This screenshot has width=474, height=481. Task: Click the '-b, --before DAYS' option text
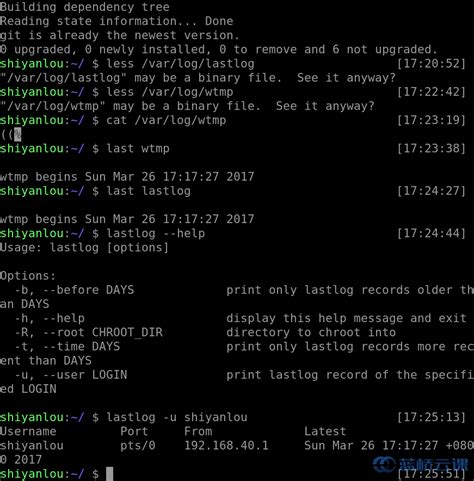tap(74, 290)
